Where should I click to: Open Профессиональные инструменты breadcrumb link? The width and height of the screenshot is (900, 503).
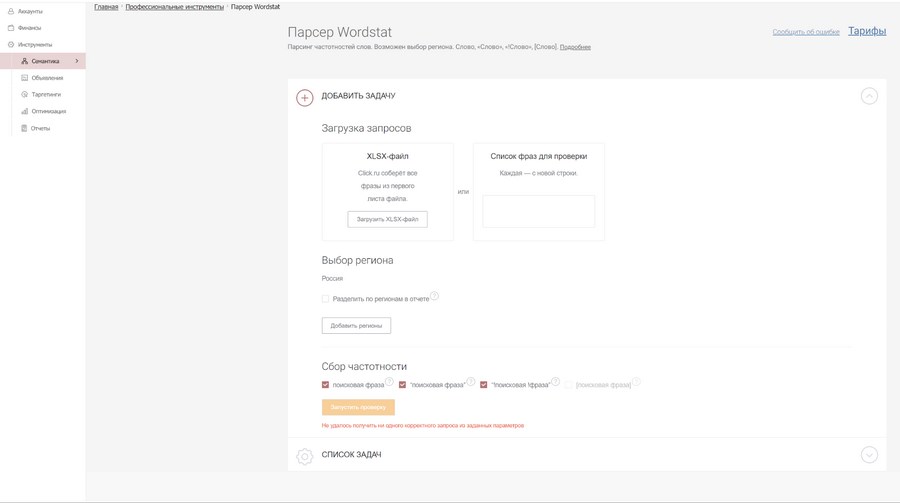(174, 7)
